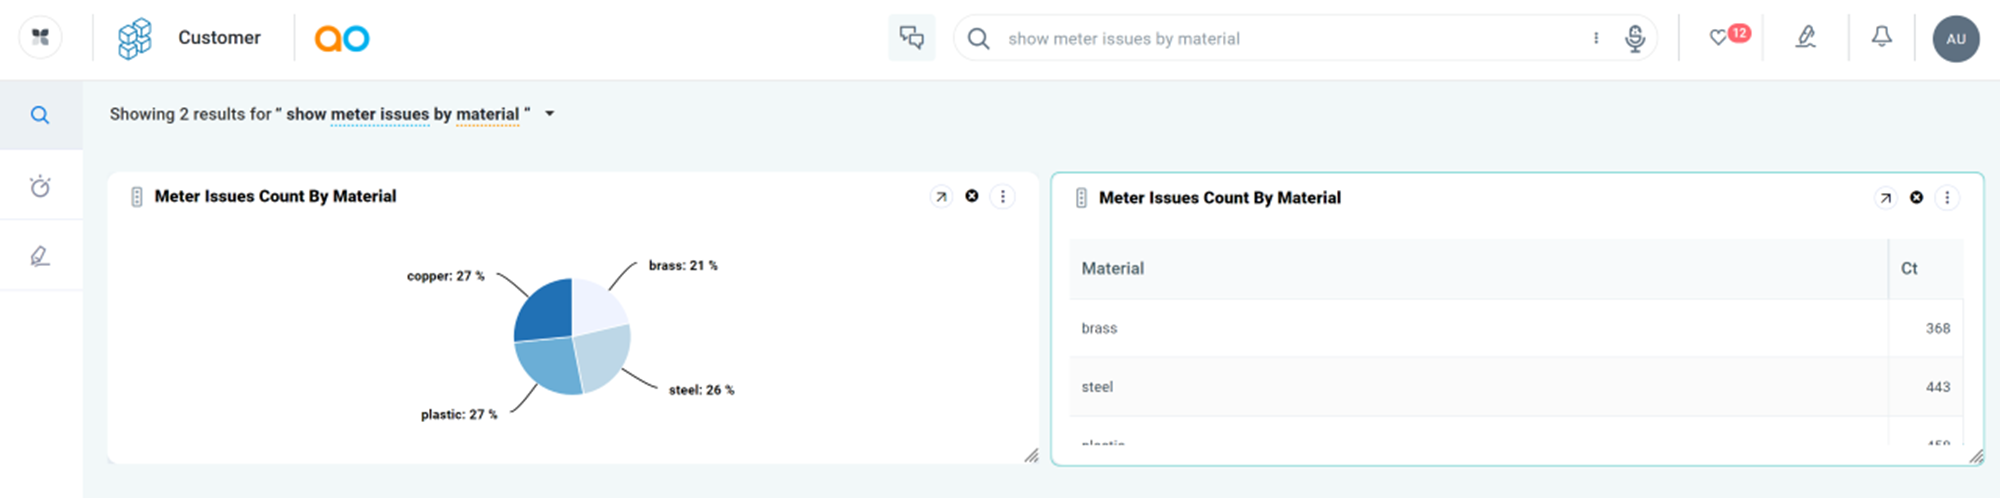The width and height of the screenshot is (2000, 498).
Task: Open favorites heart icon with badge
Action: point(1719,38)
